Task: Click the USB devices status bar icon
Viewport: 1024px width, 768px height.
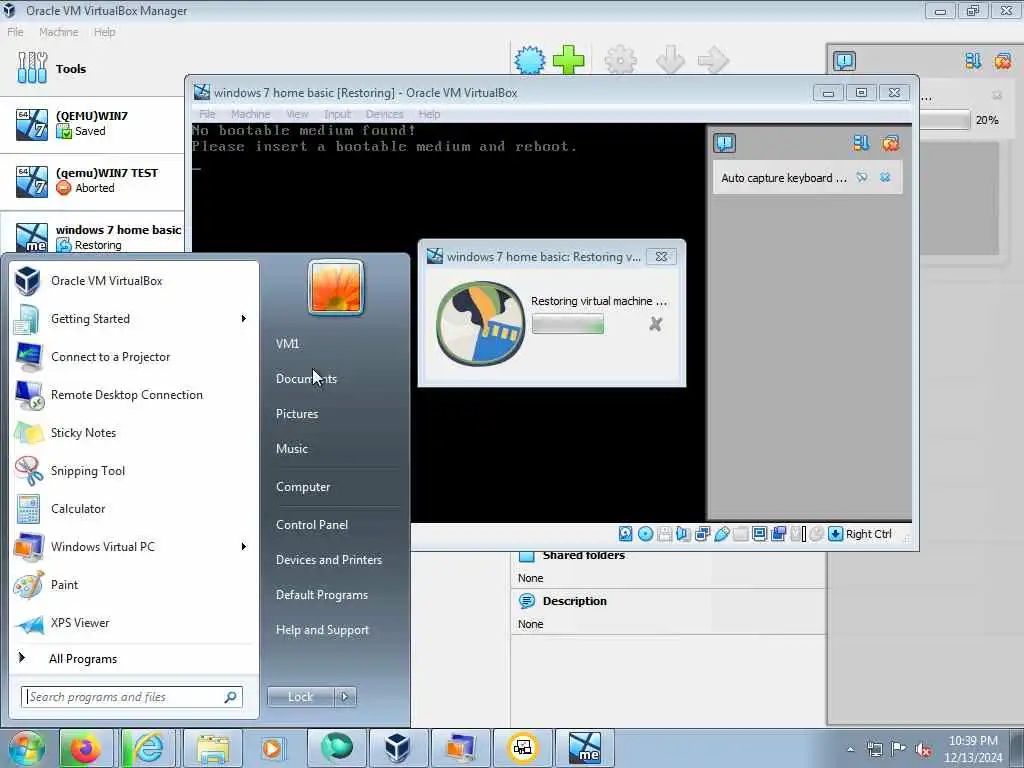Action: [x=721, y=534]
